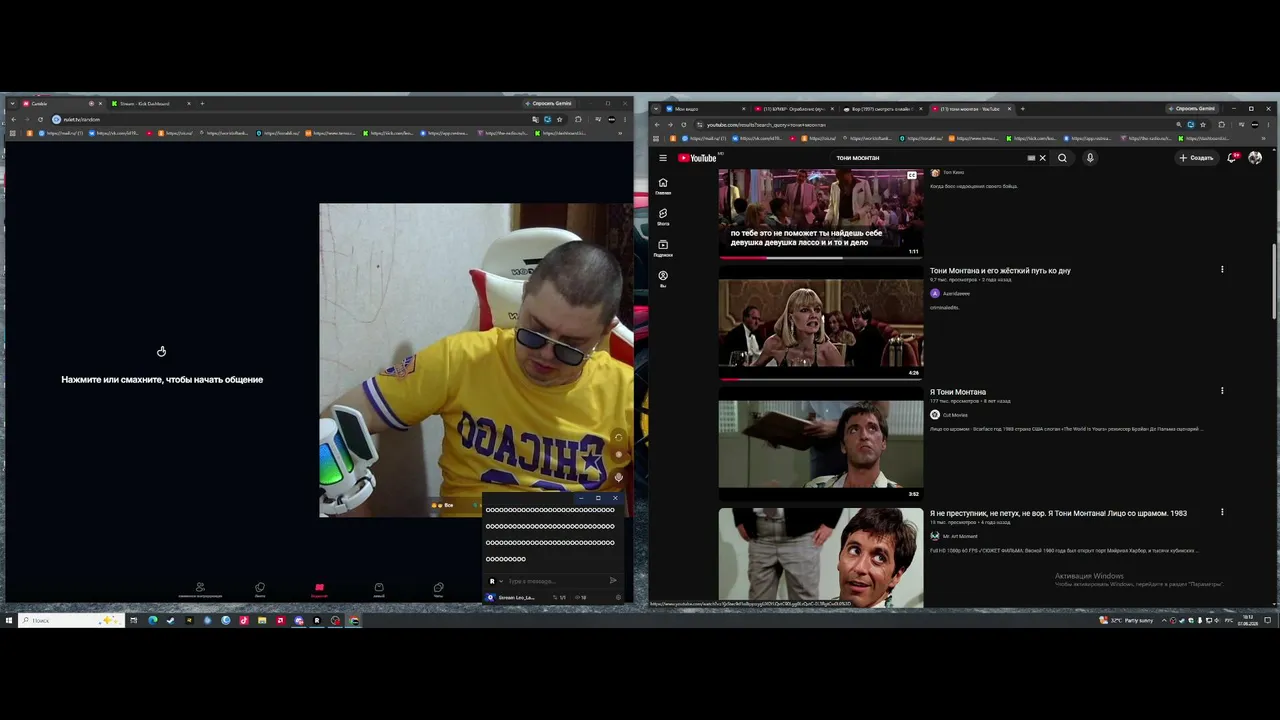Bookmark the rulet.tv page with the star

point(559,119)
